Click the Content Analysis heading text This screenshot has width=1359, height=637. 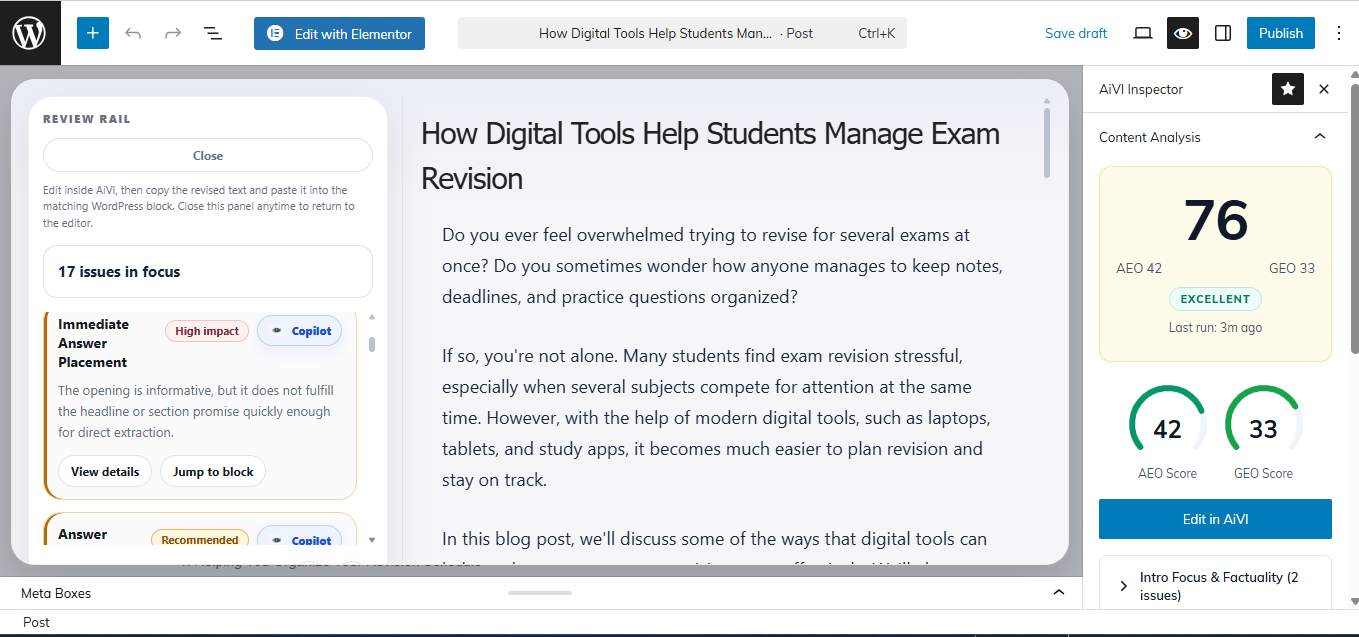1150,137
